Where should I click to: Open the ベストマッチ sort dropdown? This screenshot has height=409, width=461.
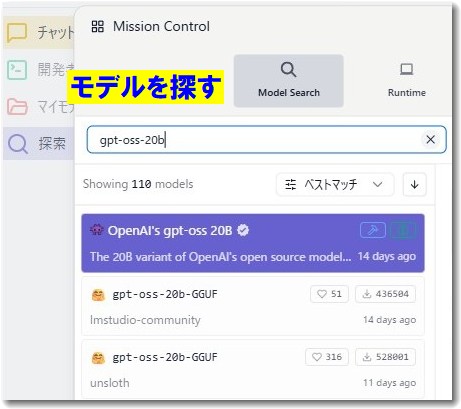(335, 184)
